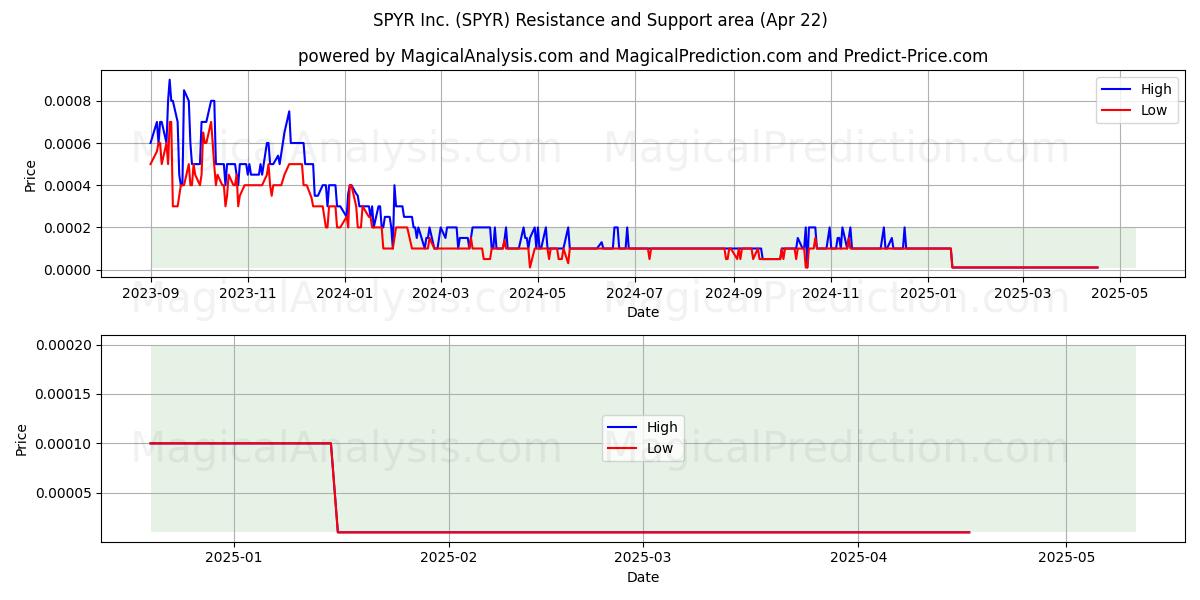Click the top chart x-axis label '2025-05'

[1119, 293]
